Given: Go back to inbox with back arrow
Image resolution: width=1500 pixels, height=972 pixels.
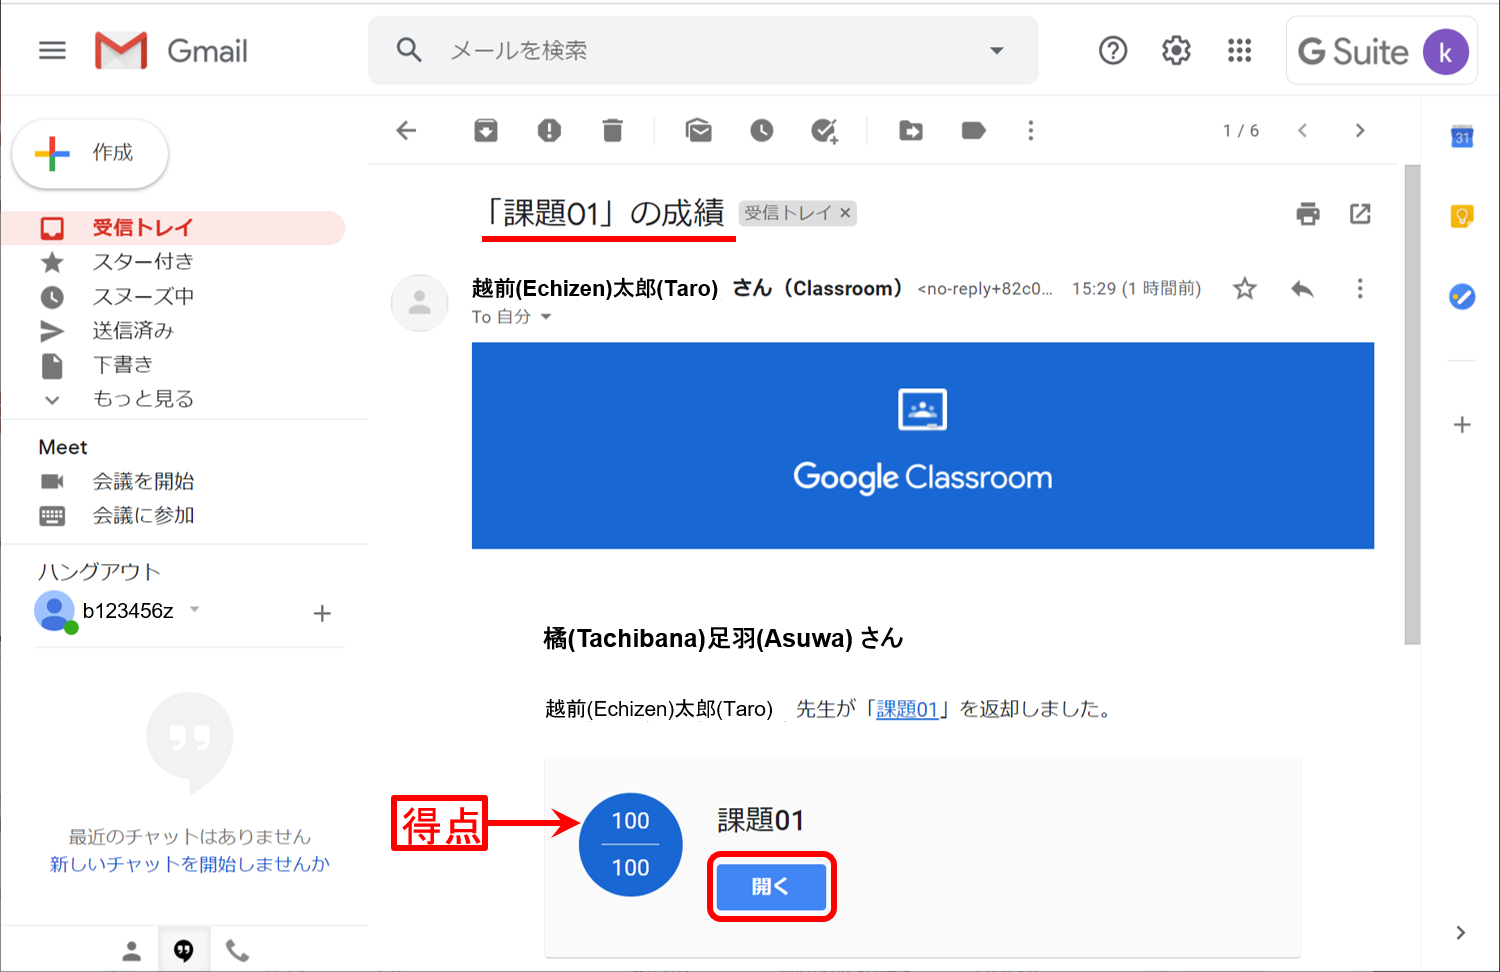Looking at the screenshot, I should tap(406, 130).
